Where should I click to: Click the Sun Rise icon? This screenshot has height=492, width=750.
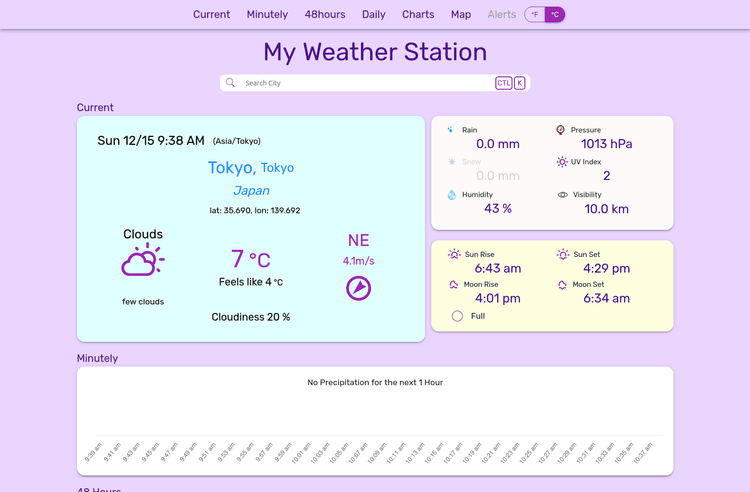pyautogui.click(x=454, y=254)
